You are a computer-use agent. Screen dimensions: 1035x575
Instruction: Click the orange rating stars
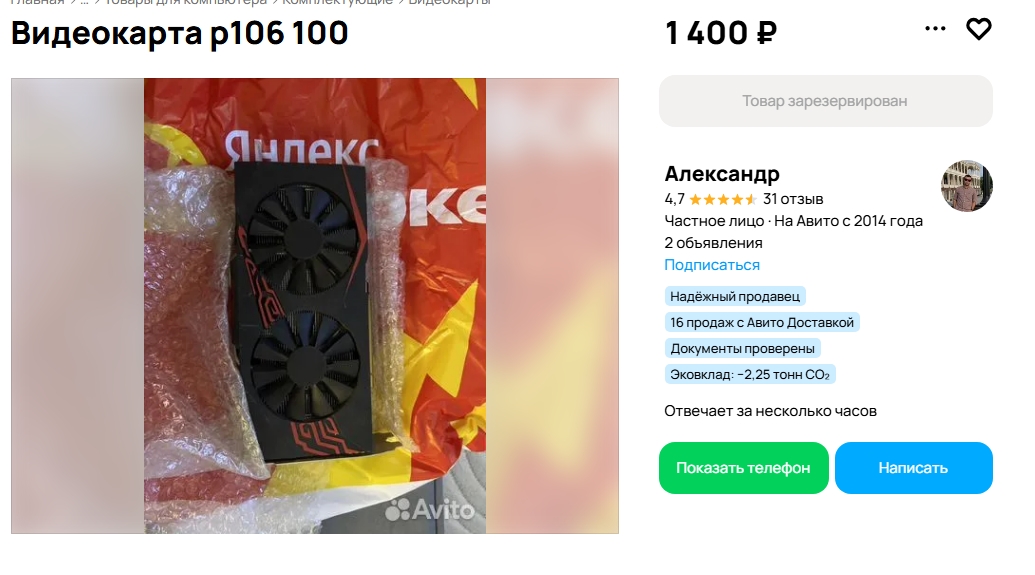point(723,199)
